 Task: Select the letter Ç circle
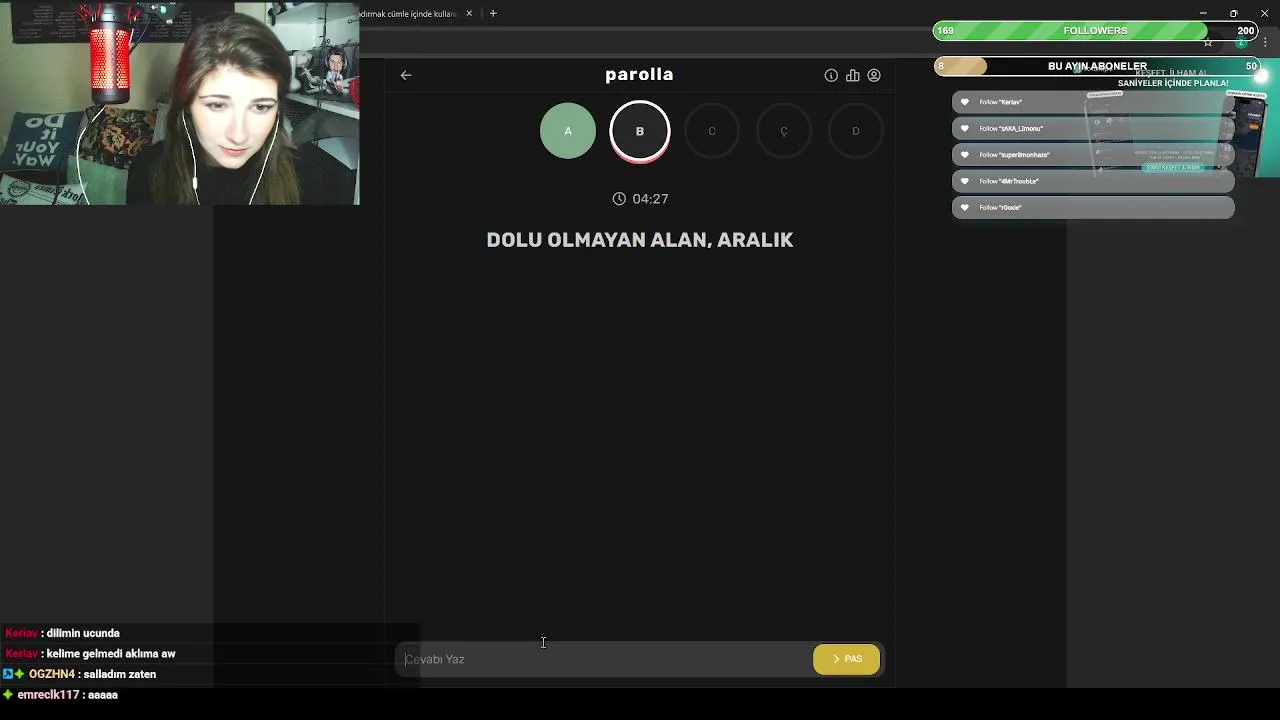click(x=784, y=131)
